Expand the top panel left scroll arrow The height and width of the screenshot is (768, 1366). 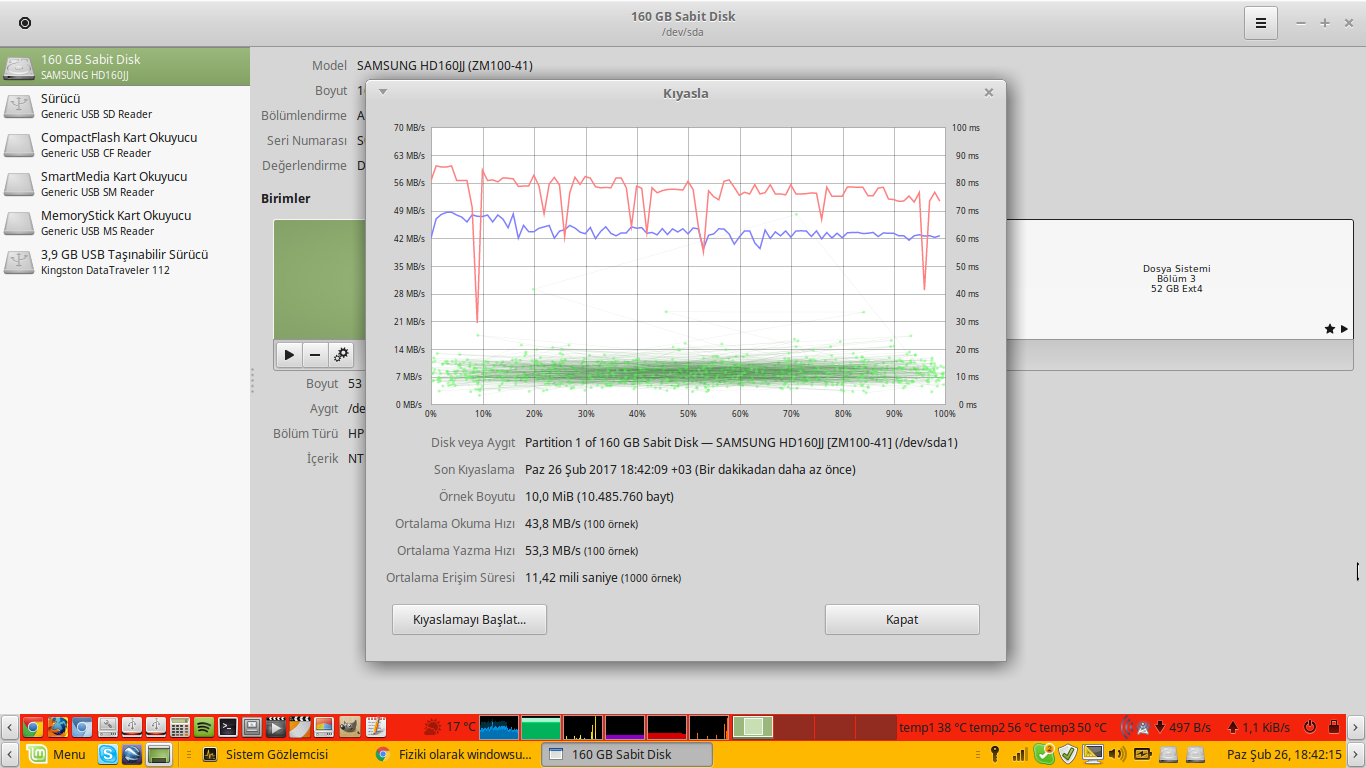coord(10,727)
